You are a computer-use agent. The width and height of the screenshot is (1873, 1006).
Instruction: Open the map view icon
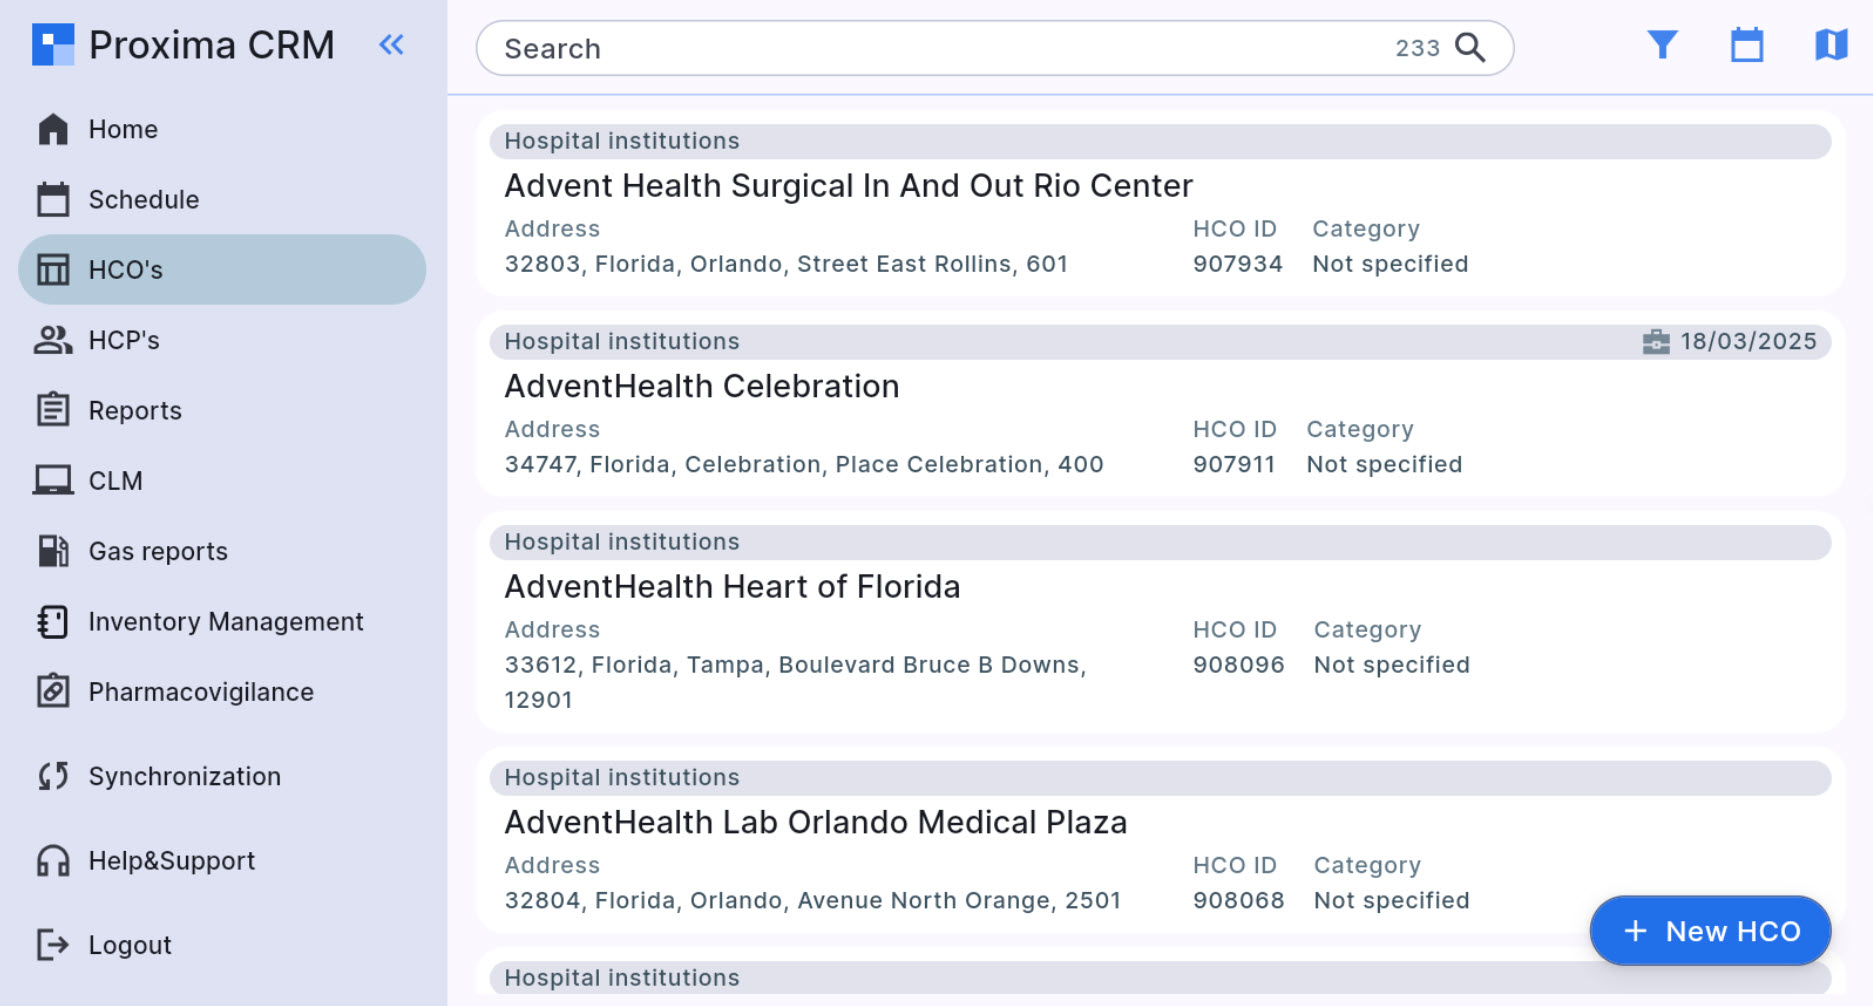[1830, 44]
